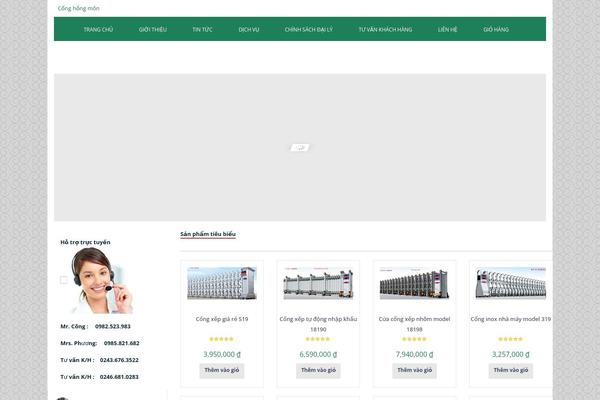
Task: Click the banner slider loading placeholder icon
Action: tap(300, 147)
